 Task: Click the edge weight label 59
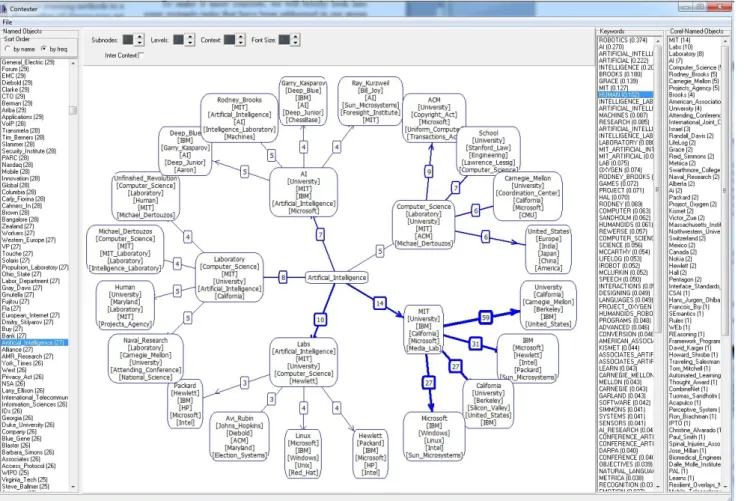coord(485,317)
